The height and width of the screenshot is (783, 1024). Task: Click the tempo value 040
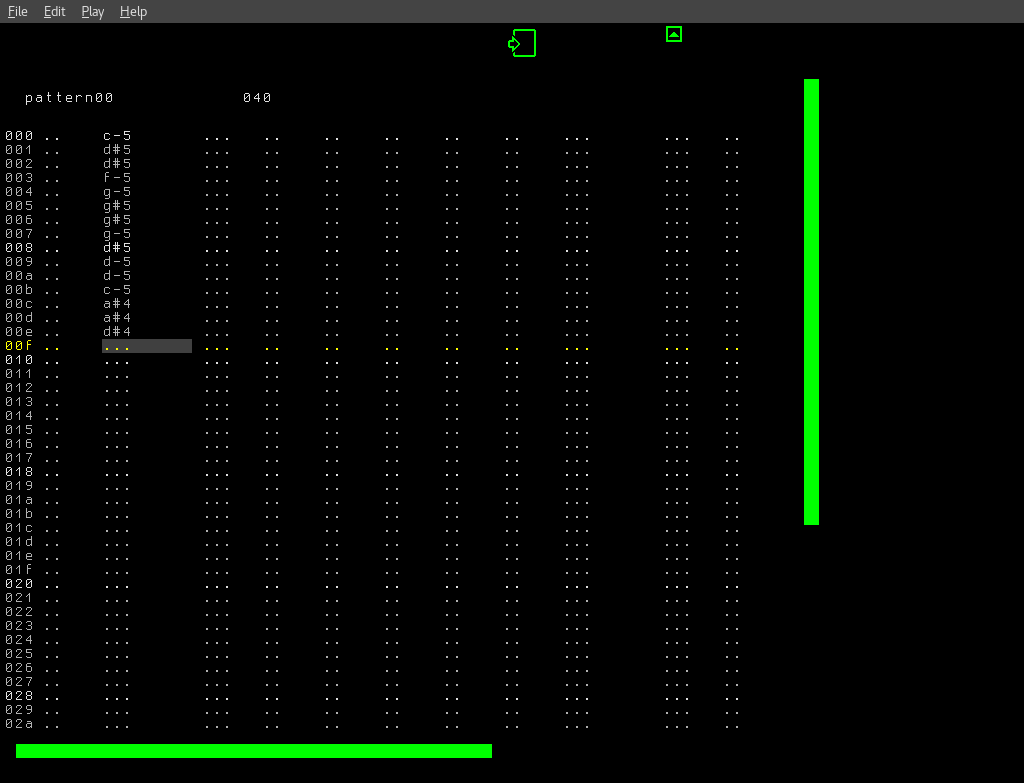click(257, 97)
